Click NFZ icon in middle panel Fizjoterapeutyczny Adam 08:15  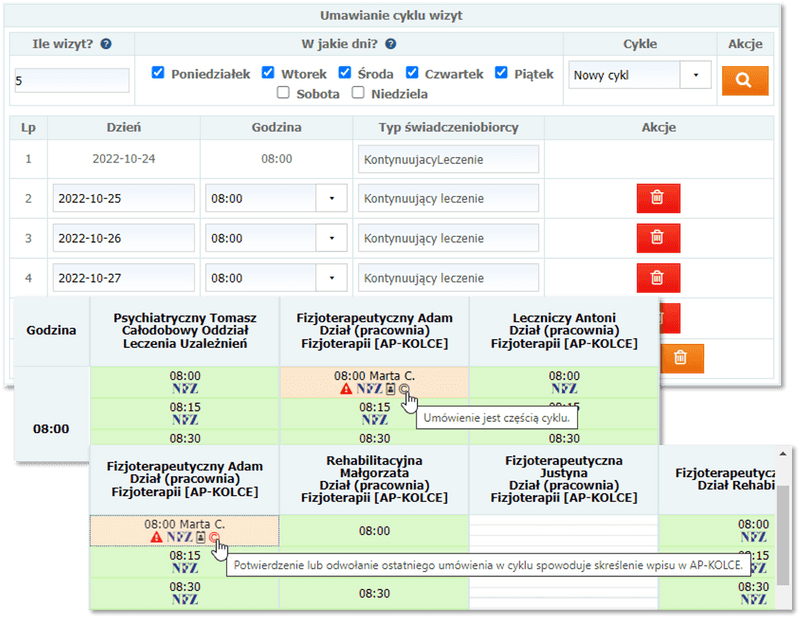click(374, 420)
